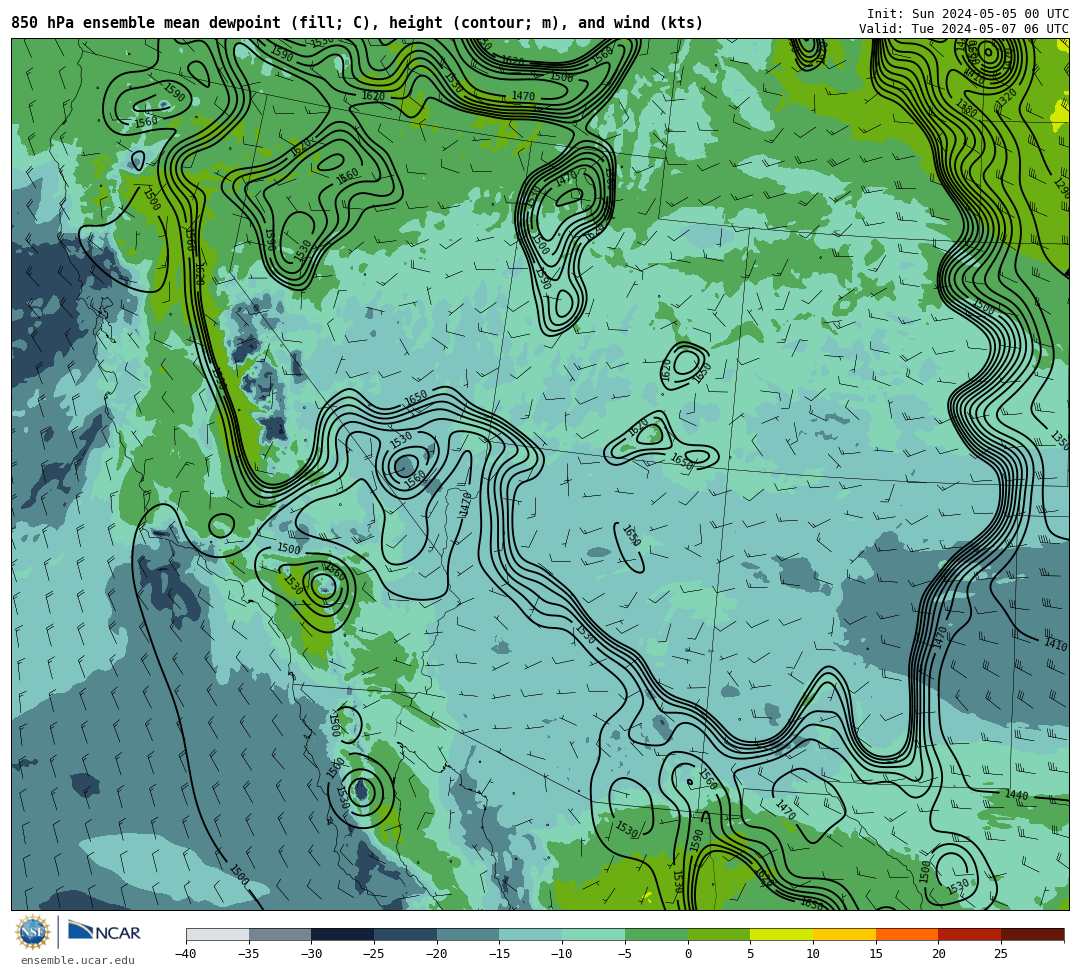Viewport: 1080px width, 973px height.
Task: Pick the light teal -15 to -10 colorbar swatch
Action: [531, 934]
